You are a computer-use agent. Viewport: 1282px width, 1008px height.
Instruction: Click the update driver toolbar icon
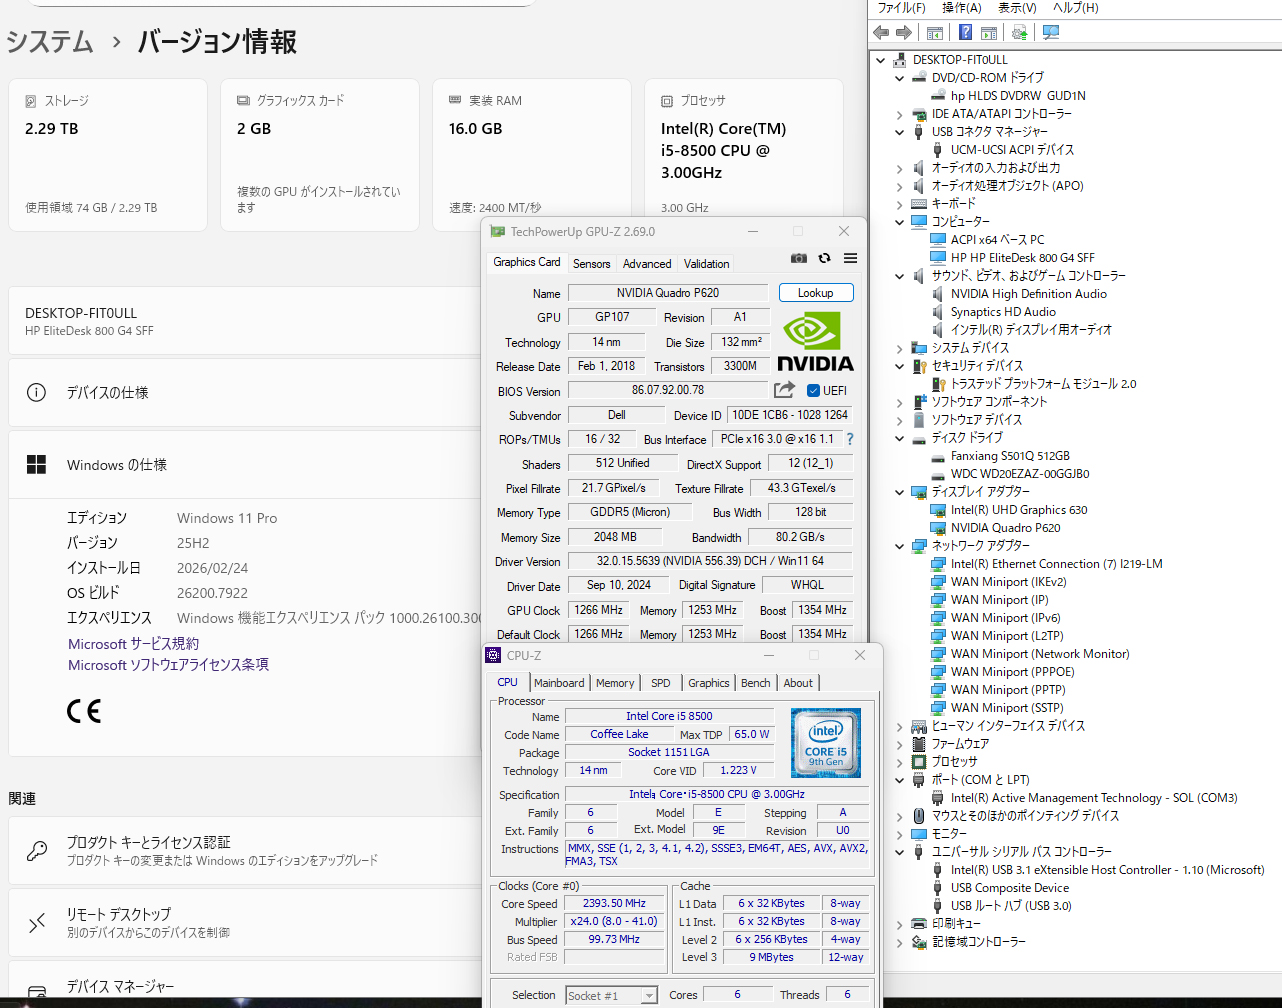[1019, 33]
